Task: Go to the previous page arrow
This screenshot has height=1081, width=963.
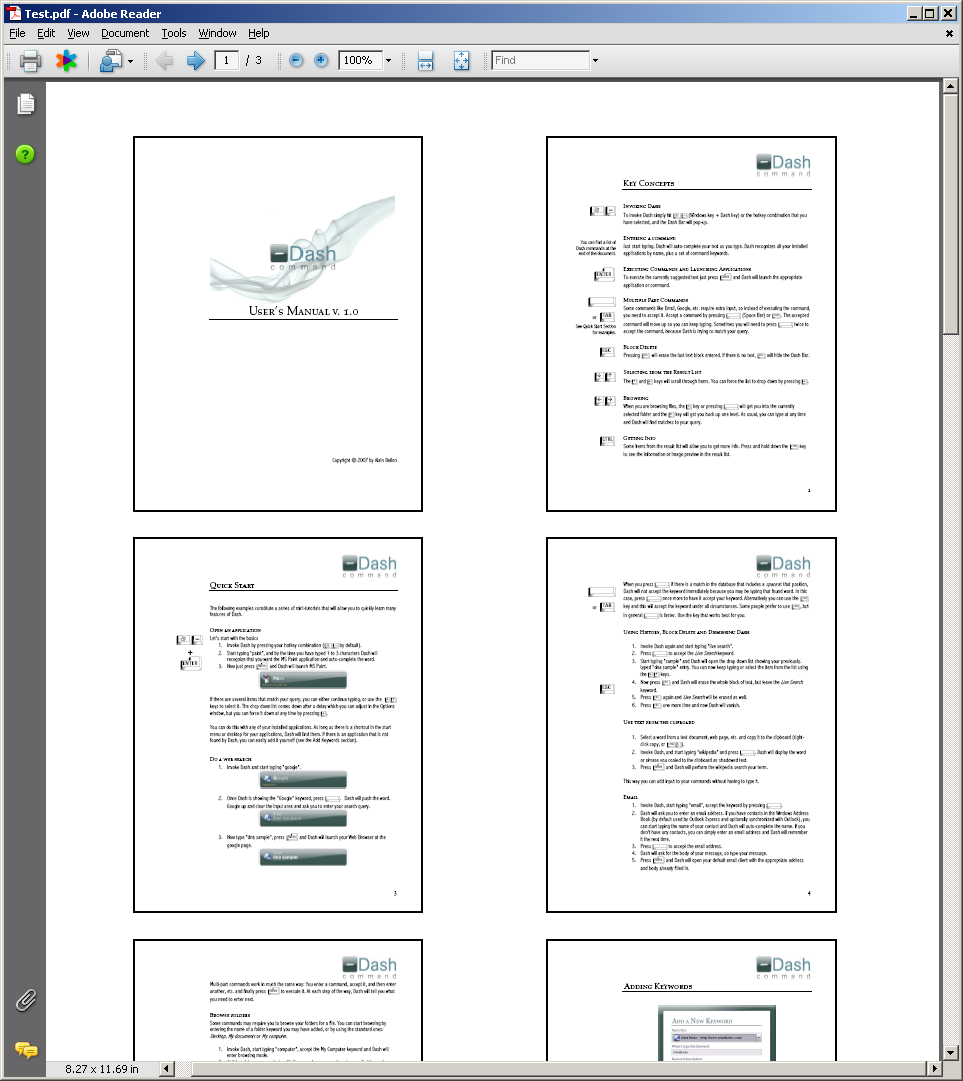Action: click(164, 61)
